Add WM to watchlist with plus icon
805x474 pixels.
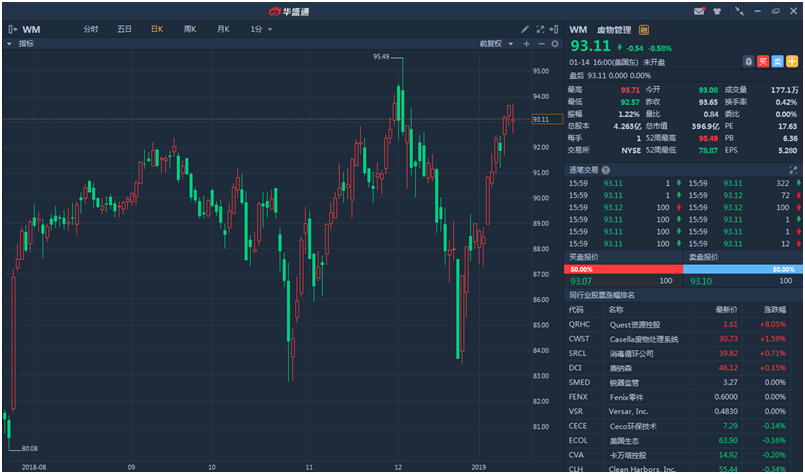click(791, 62)
